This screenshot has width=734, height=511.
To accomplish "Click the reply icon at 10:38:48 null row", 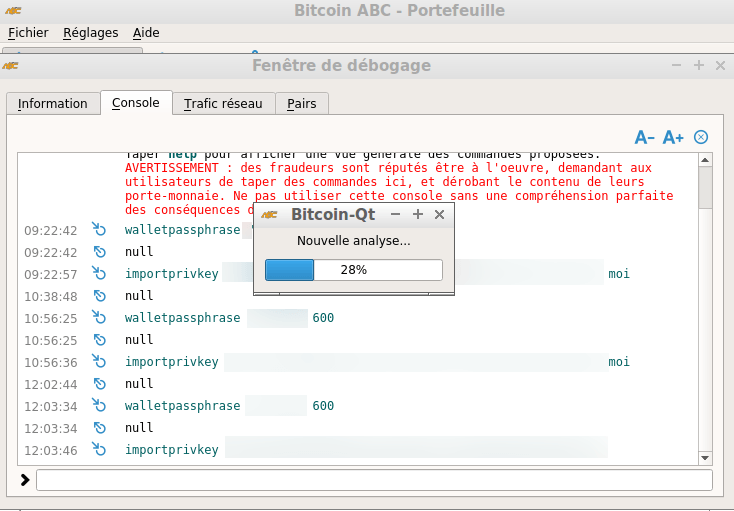I will coord(99,296).
